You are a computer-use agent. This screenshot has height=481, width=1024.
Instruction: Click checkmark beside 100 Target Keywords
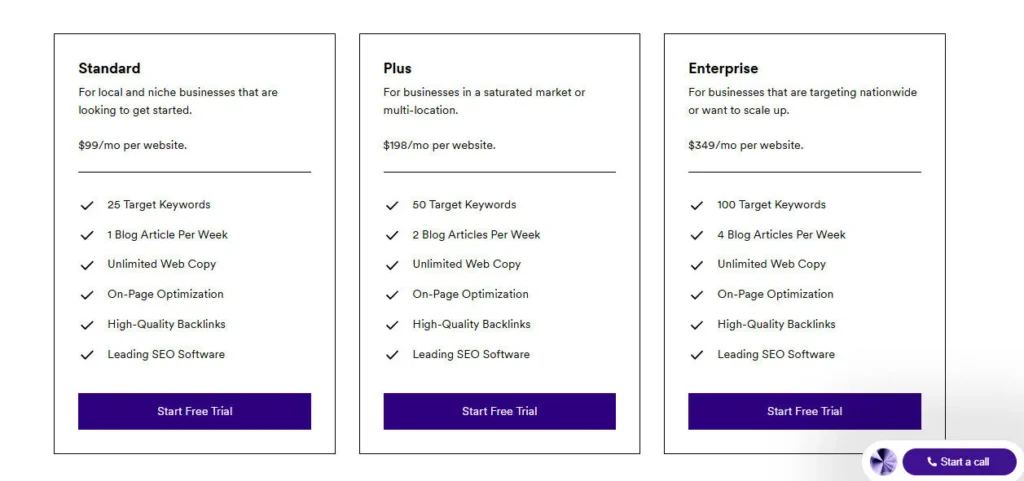point(697,205)
